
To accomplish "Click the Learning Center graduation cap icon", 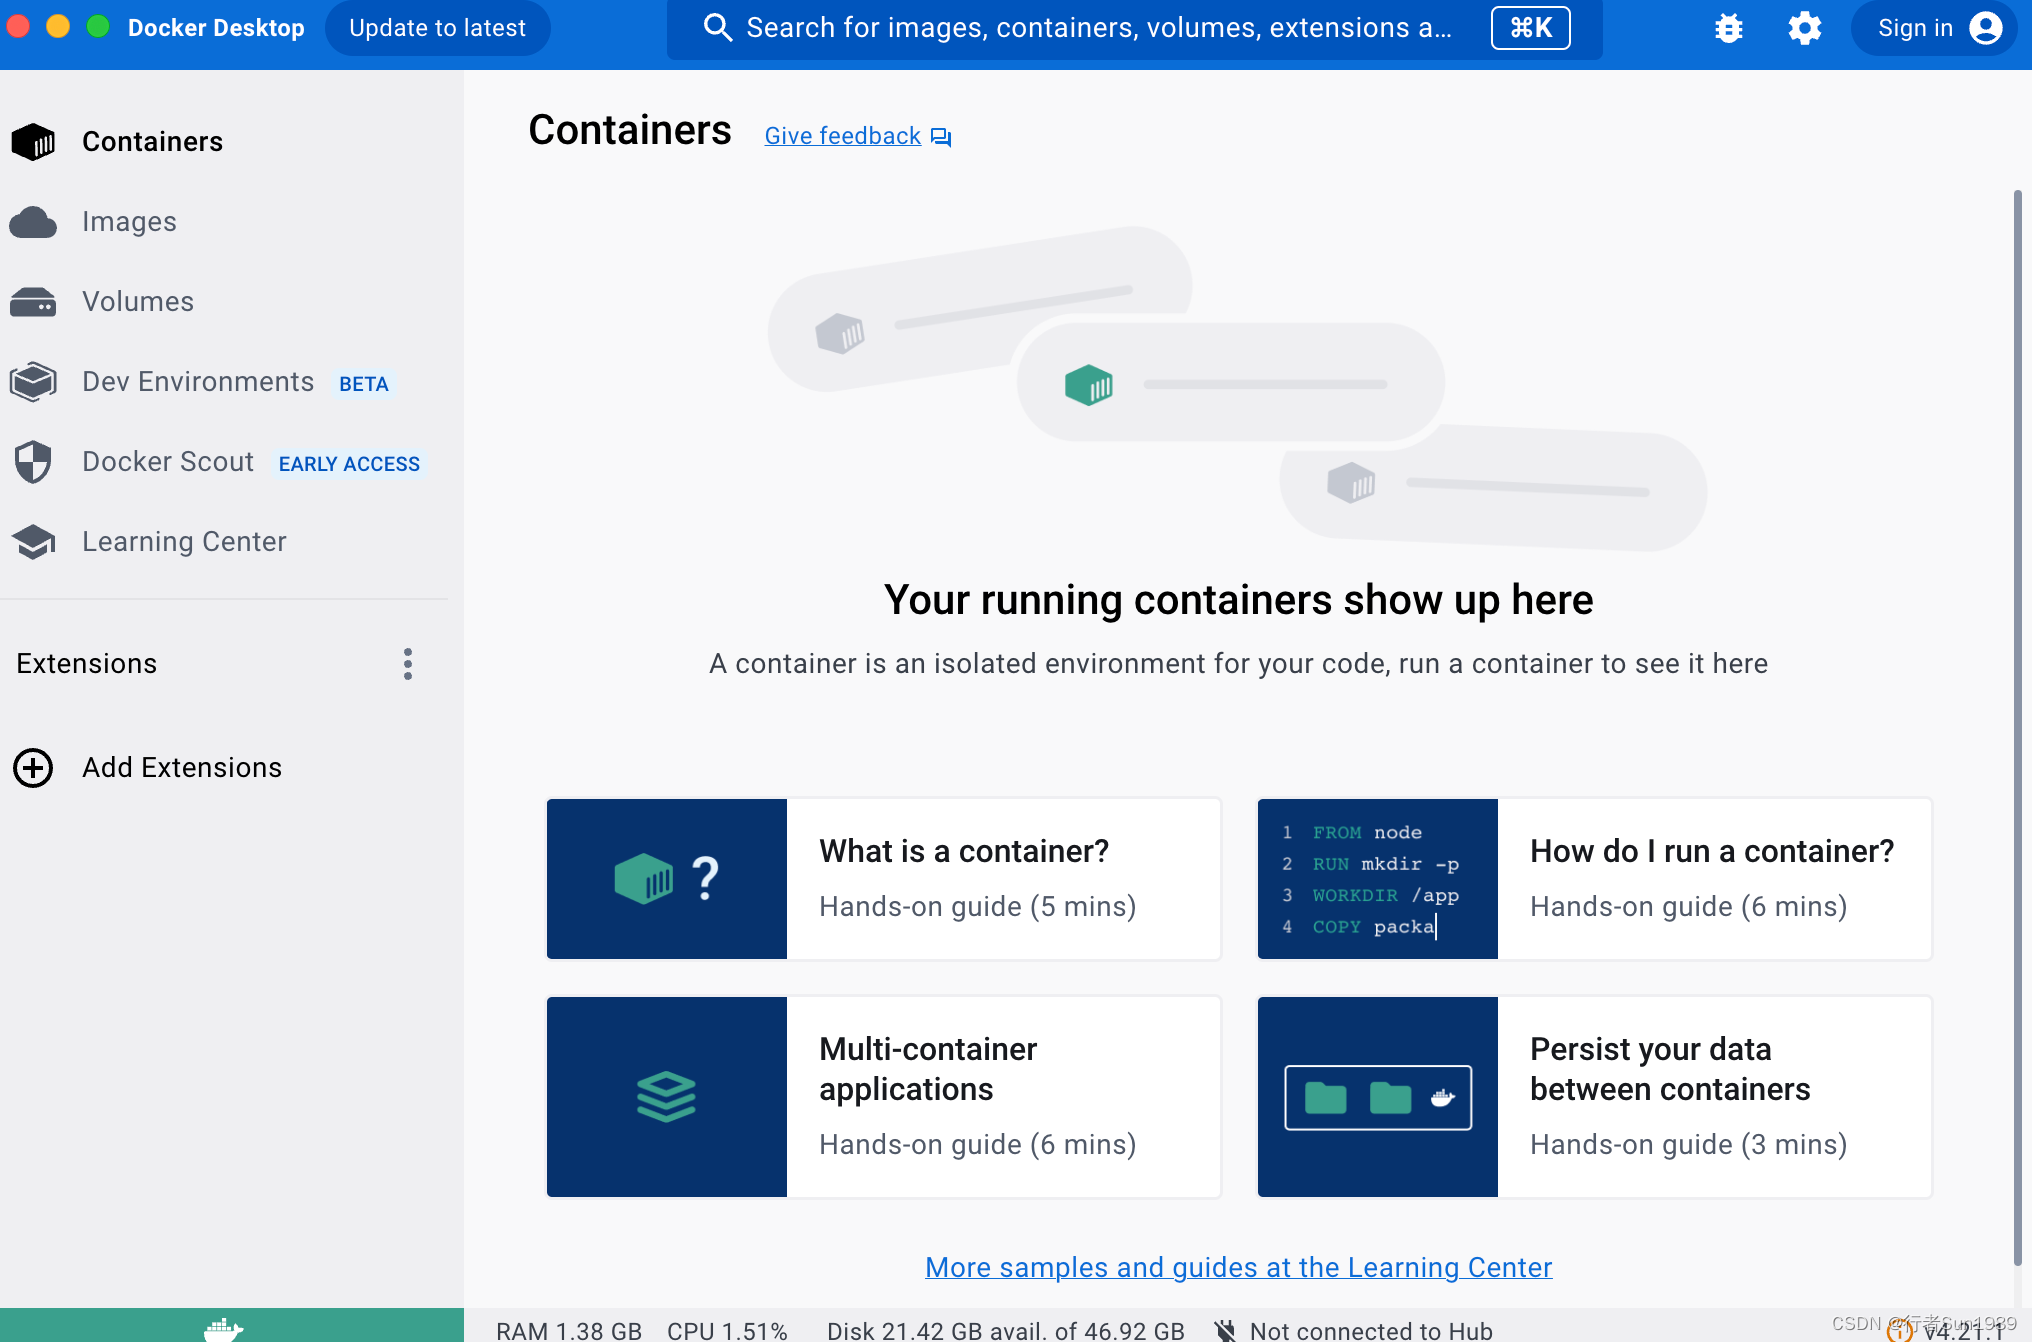I will tap(33, 542).
